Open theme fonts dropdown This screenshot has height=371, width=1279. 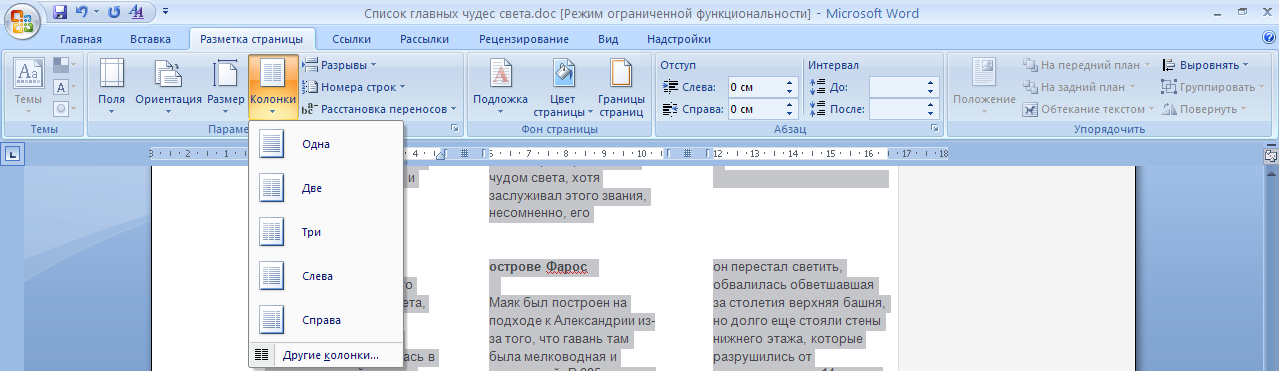pos(64,87)
